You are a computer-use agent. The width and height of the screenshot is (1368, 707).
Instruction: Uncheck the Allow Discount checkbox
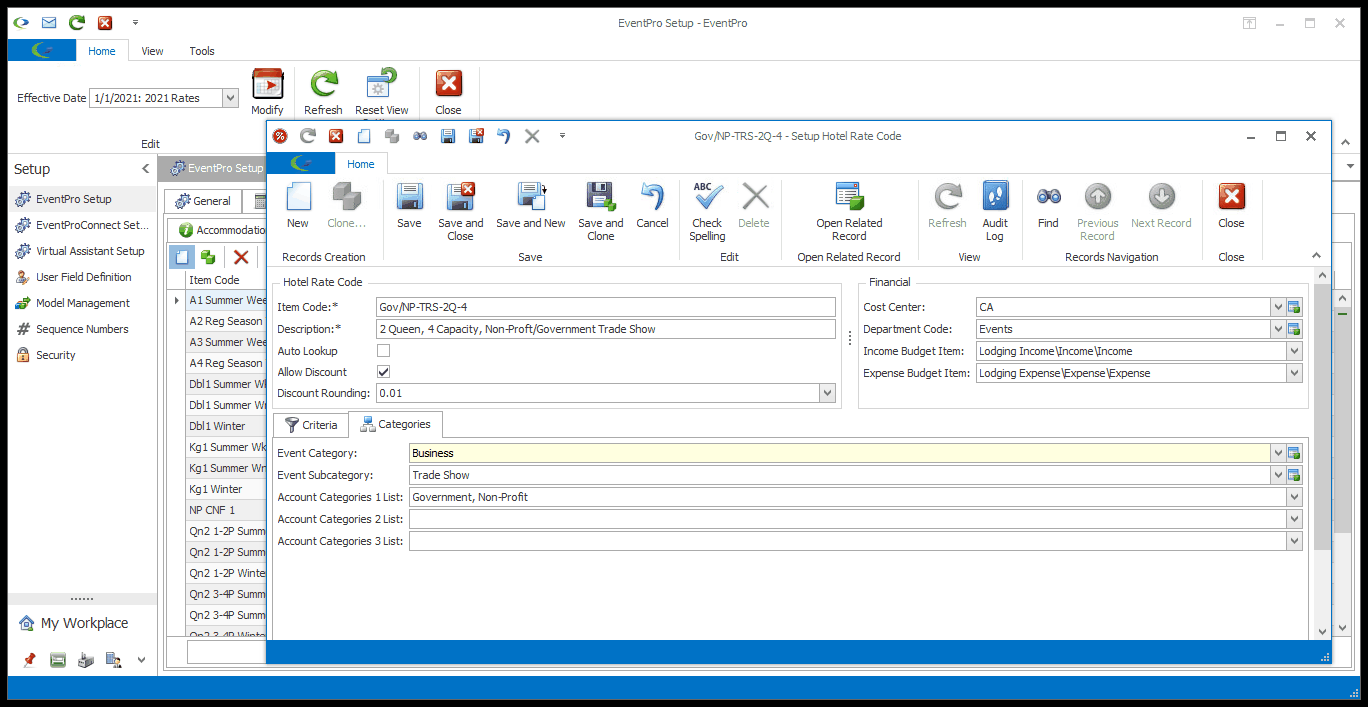coord(383,372)
